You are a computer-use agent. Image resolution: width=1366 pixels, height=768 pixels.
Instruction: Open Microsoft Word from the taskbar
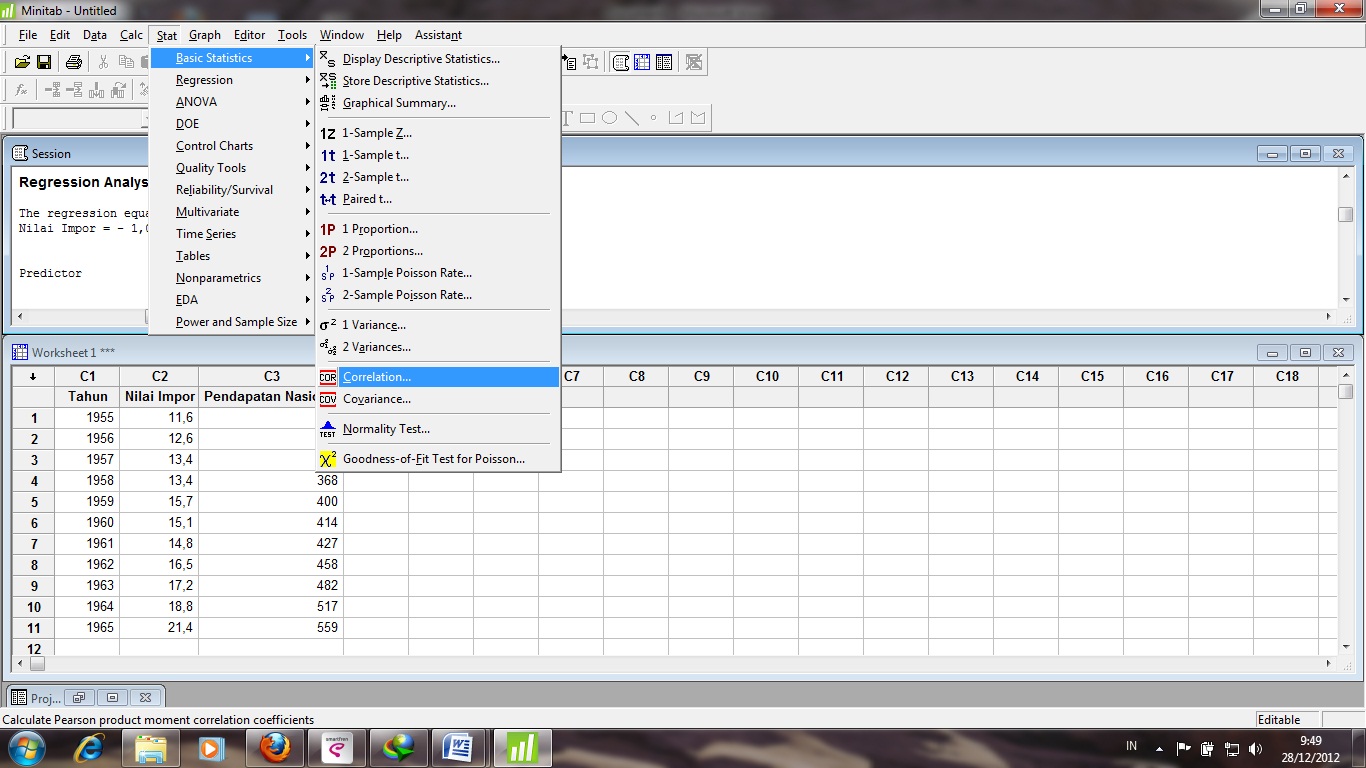point(460,747)
